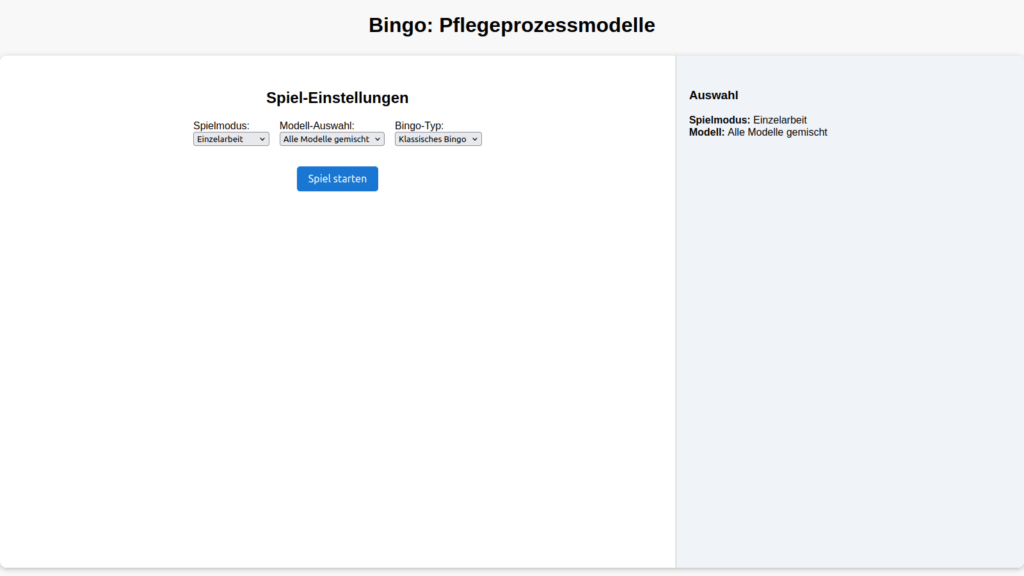Click the Bingo-Typ label text
This screenshot has height=576, width=1024.
point(419,126)
